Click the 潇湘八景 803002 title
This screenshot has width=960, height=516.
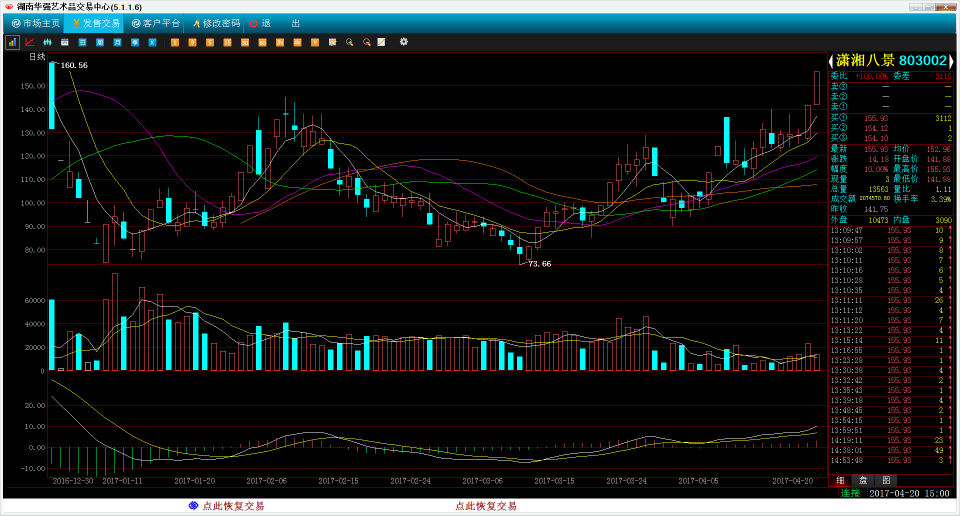[891, 61]
